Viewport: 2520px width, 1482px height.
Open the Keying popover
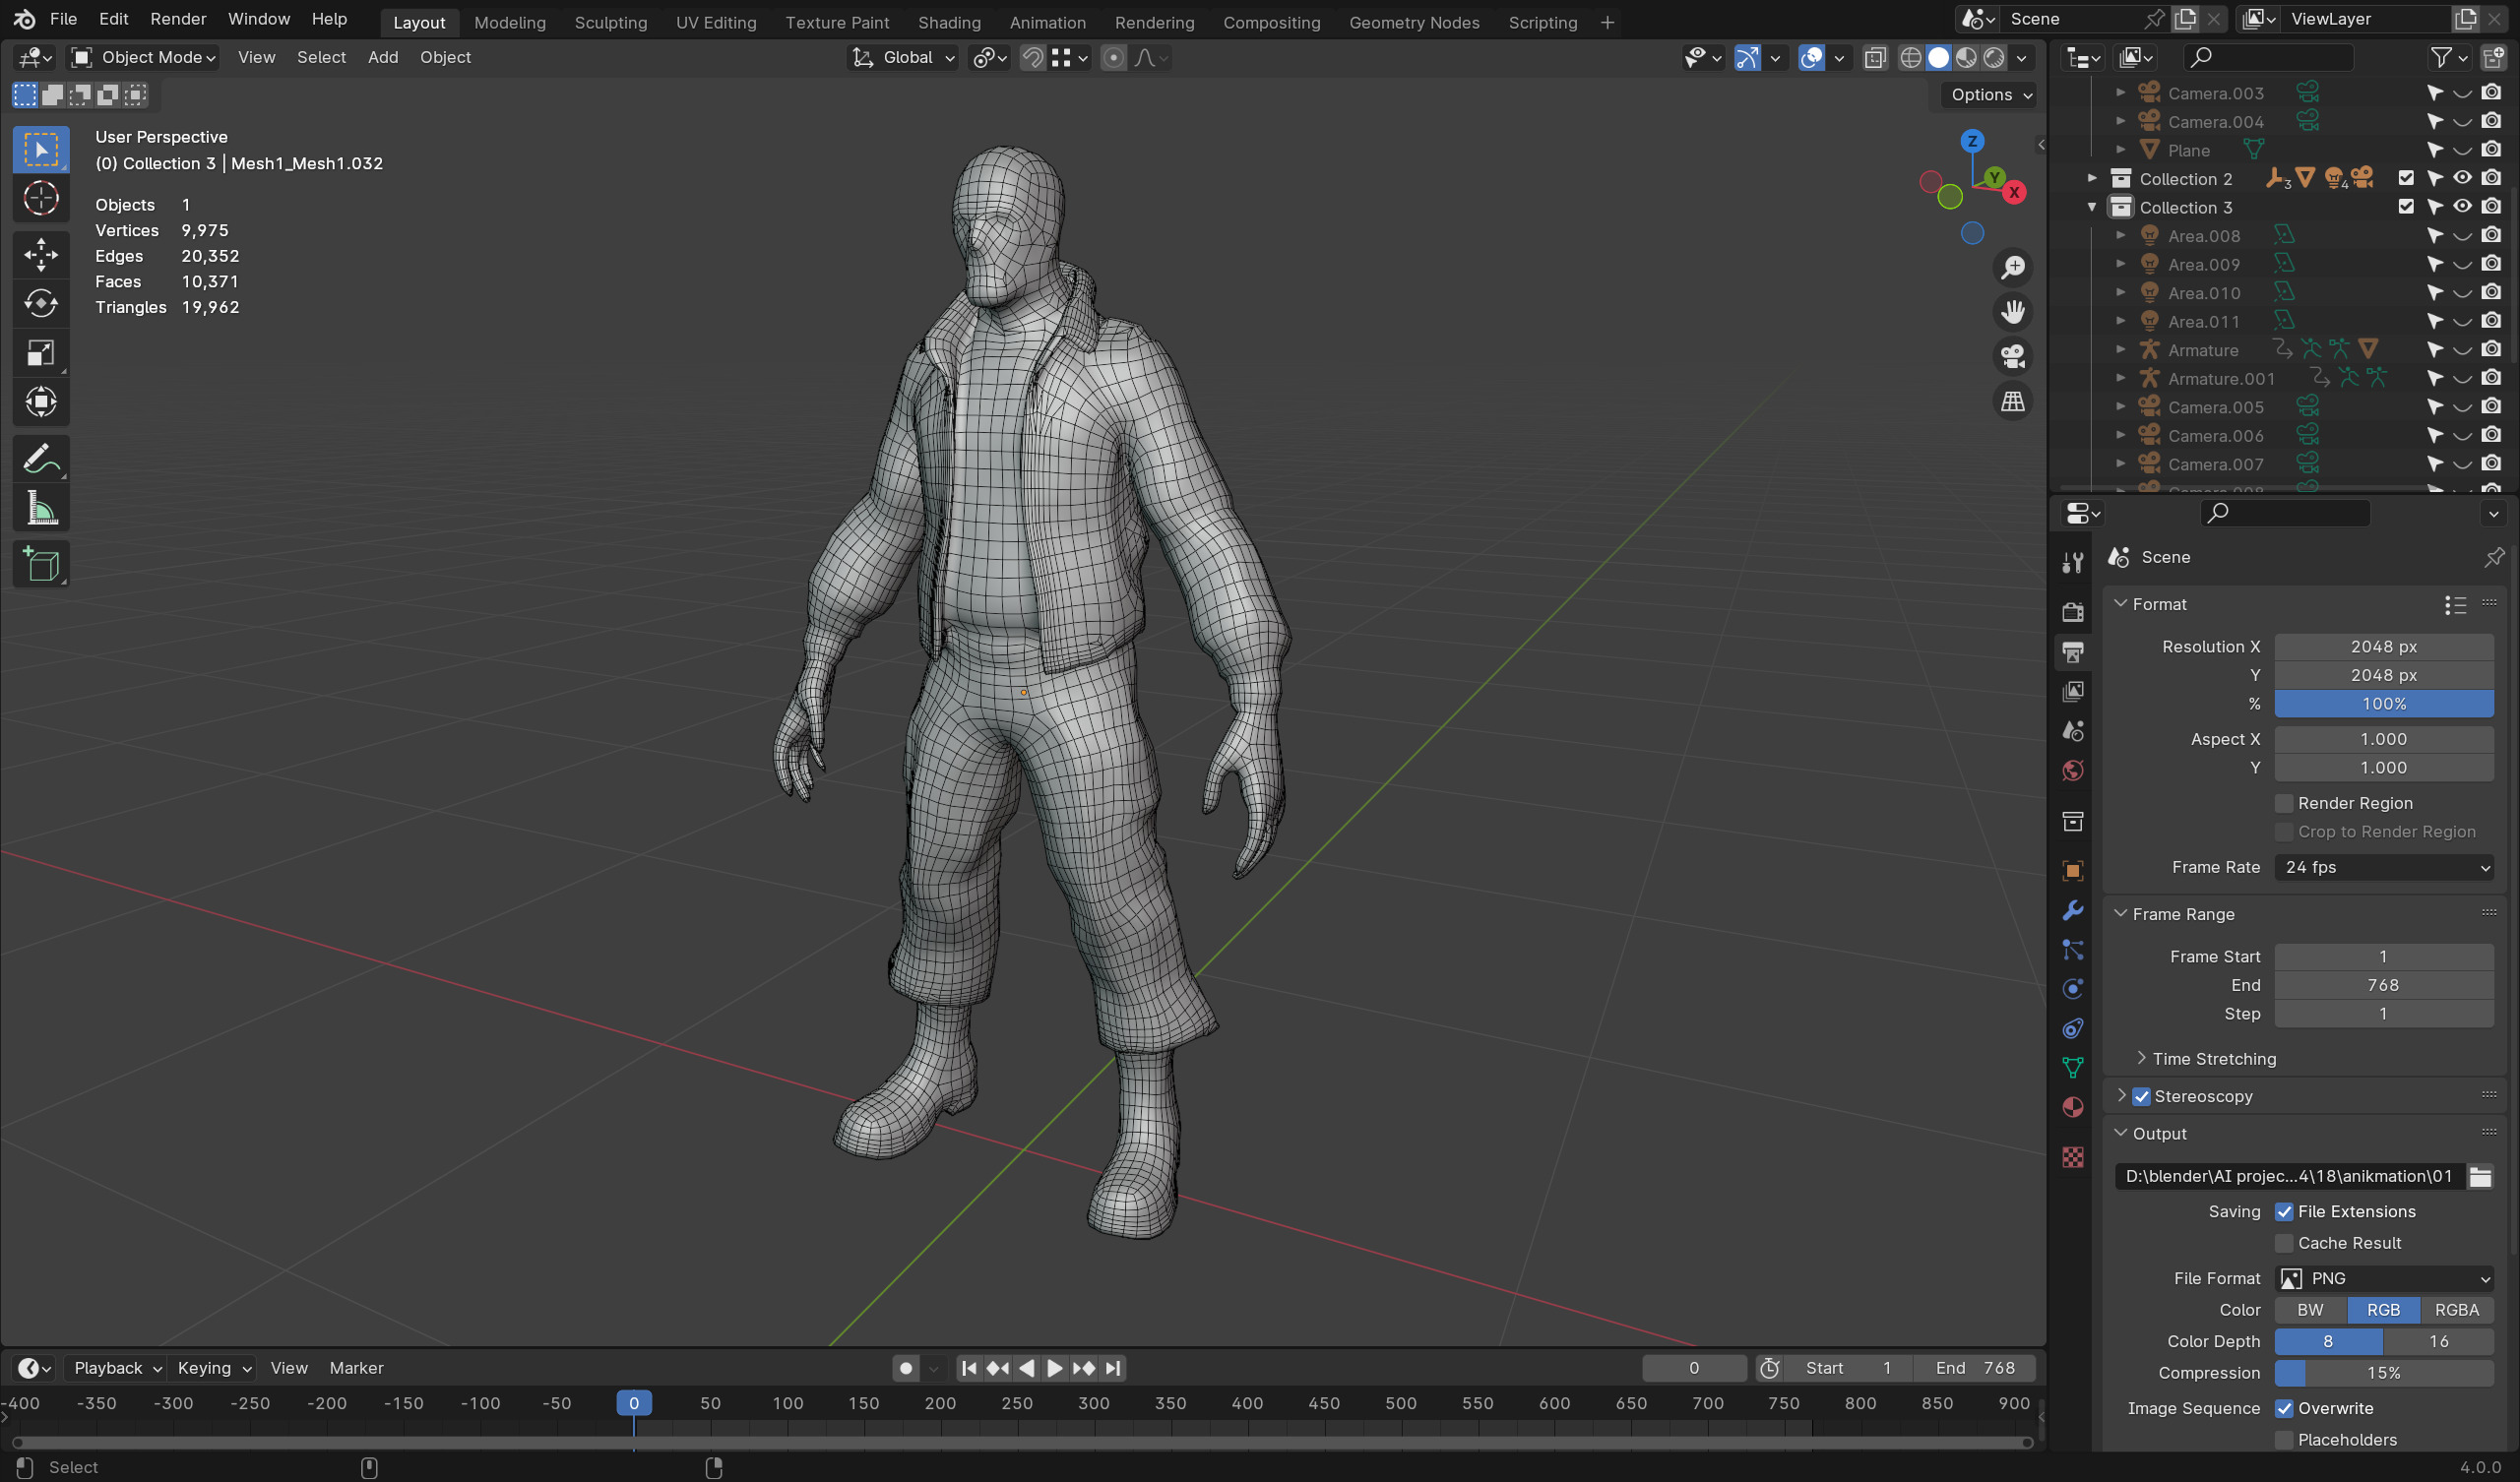[x=213, y=1369]
